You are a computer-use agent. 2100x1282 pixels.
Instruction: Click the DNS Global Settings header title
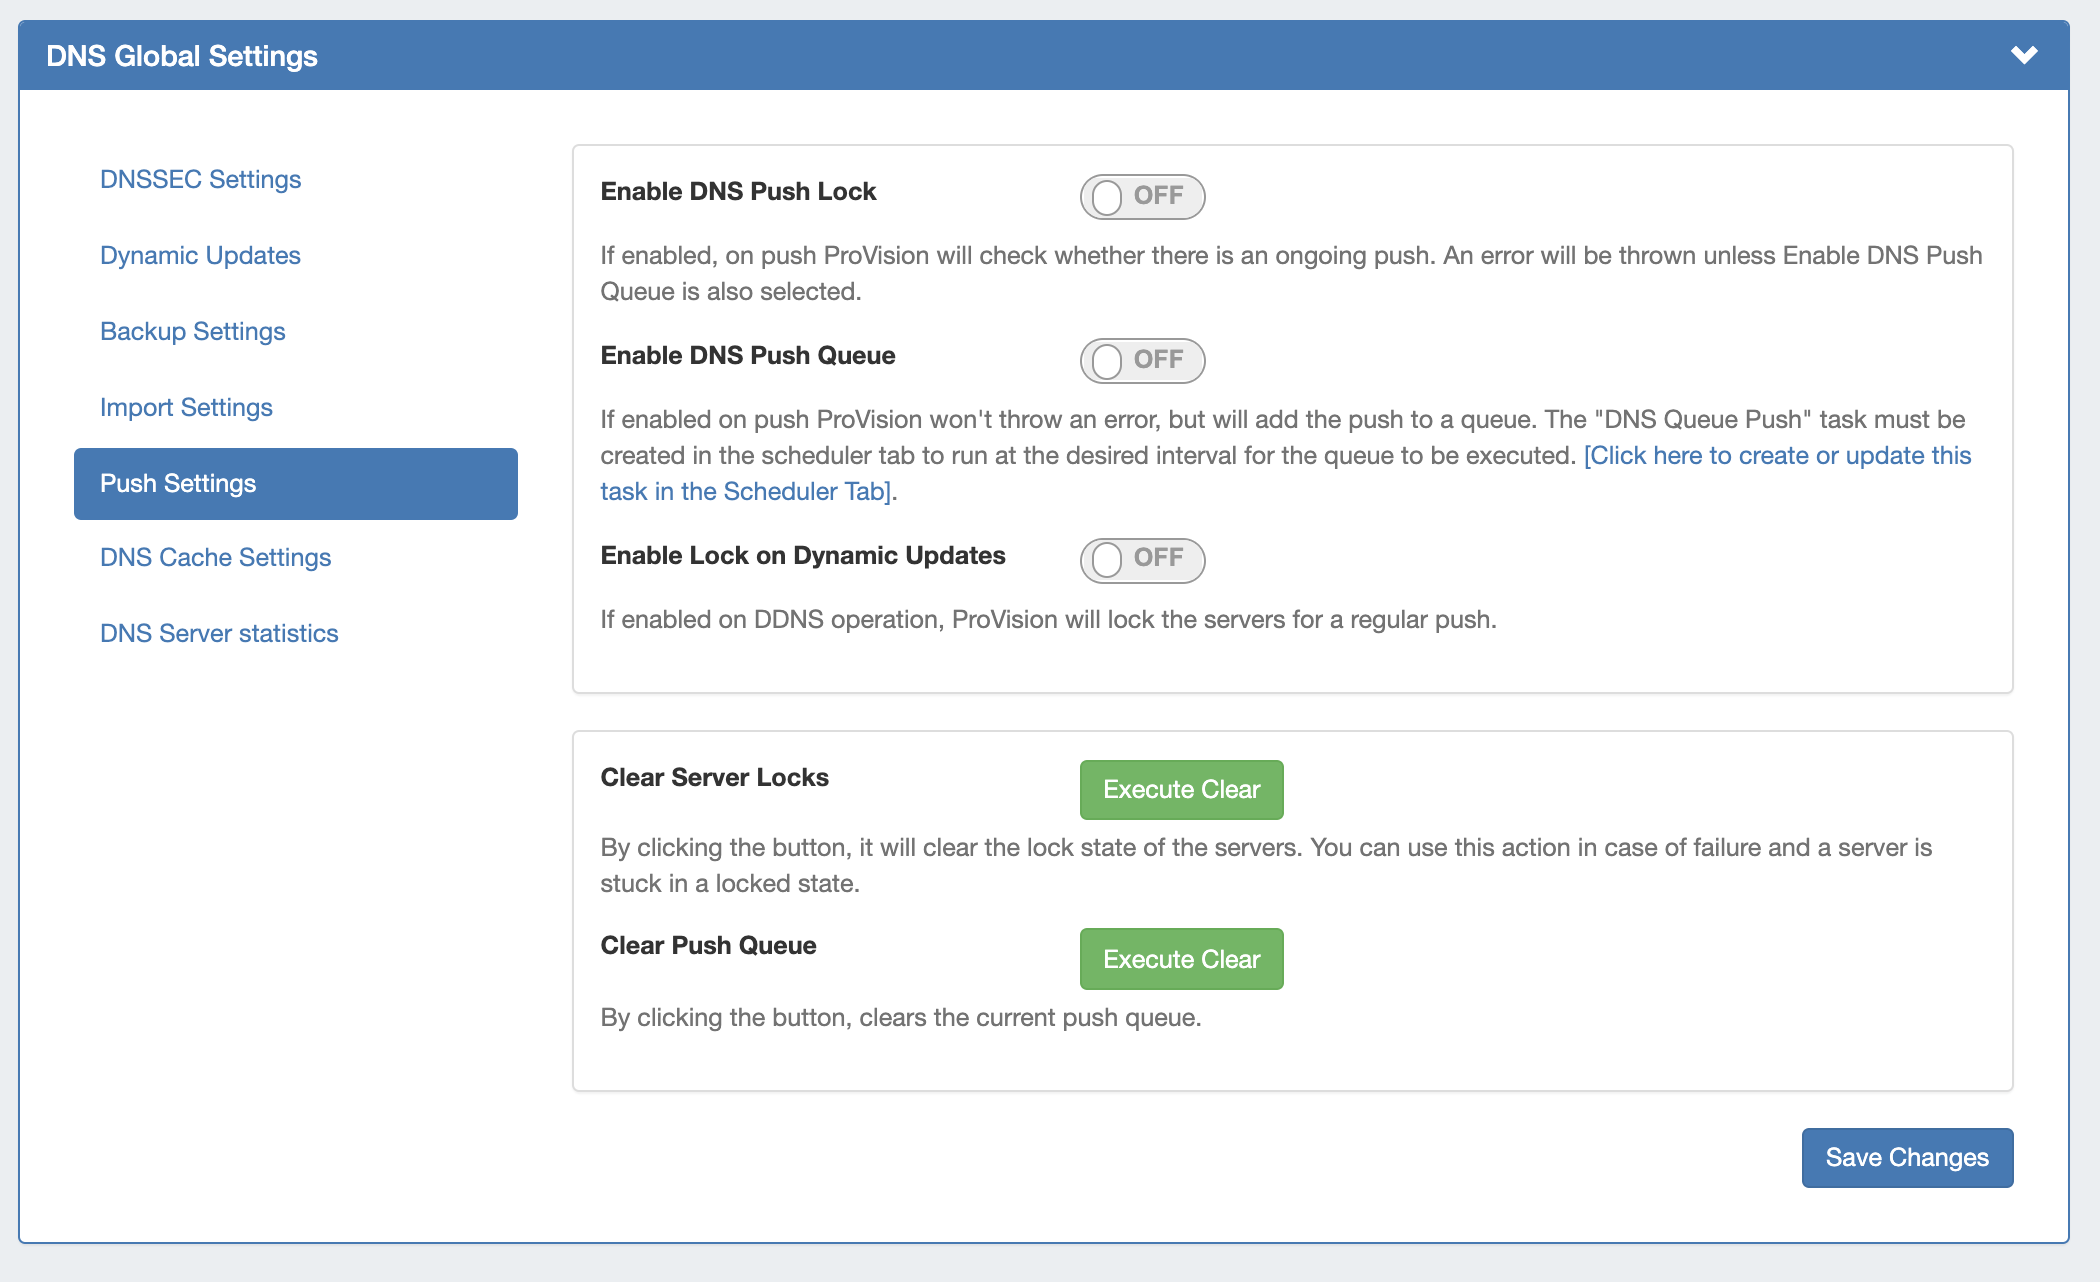coord(182,56)
